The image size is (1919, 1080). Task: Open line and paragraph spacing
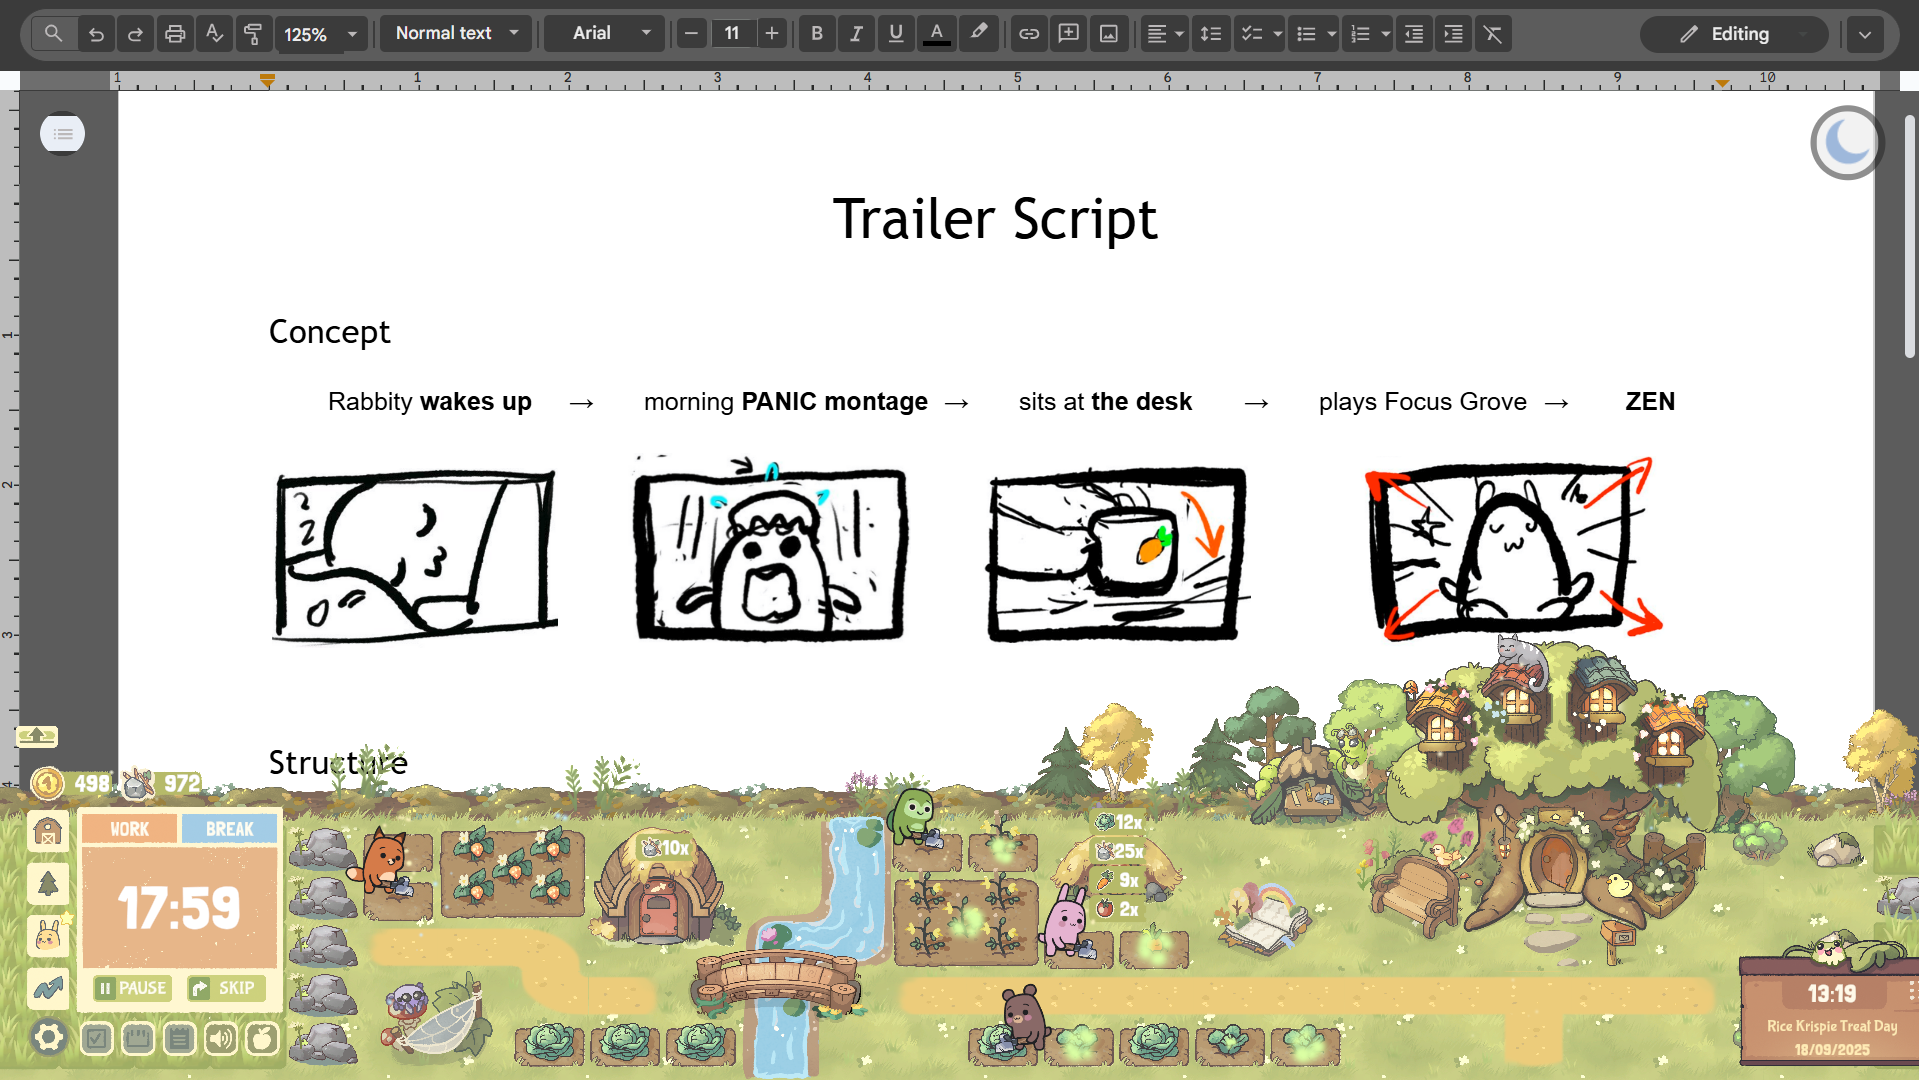click(x=1211, y=34)
